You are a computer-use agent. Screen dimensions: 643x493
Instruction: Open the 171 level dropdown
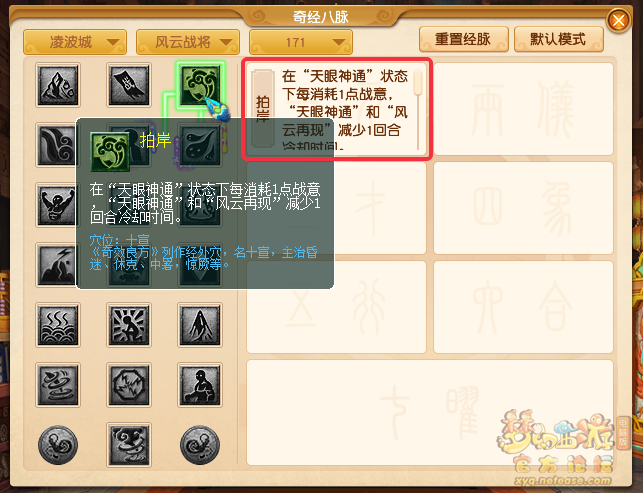click(301, 42)
